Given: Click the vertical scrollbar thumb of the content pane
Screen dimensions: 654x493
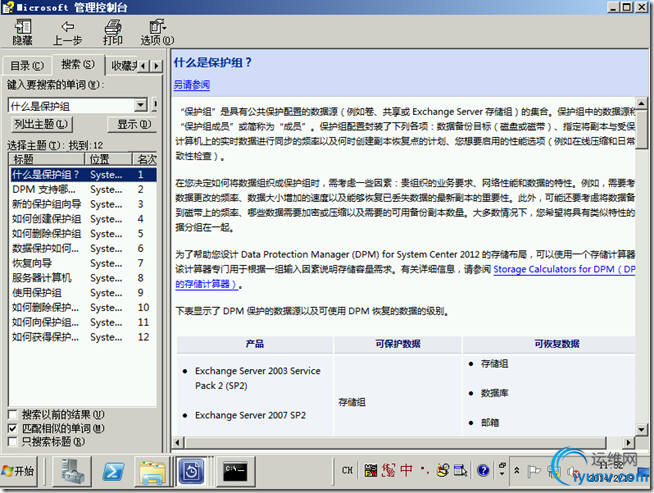Looking at the screenshot, I should 641,128.
